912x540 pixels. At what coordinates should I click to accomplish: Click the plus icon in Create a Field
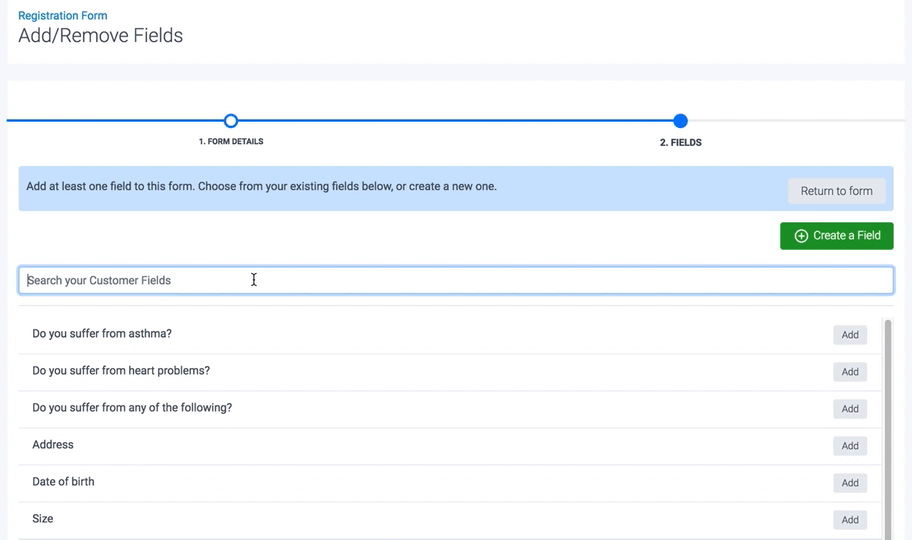pyautogui.click(x=801, y=236)
